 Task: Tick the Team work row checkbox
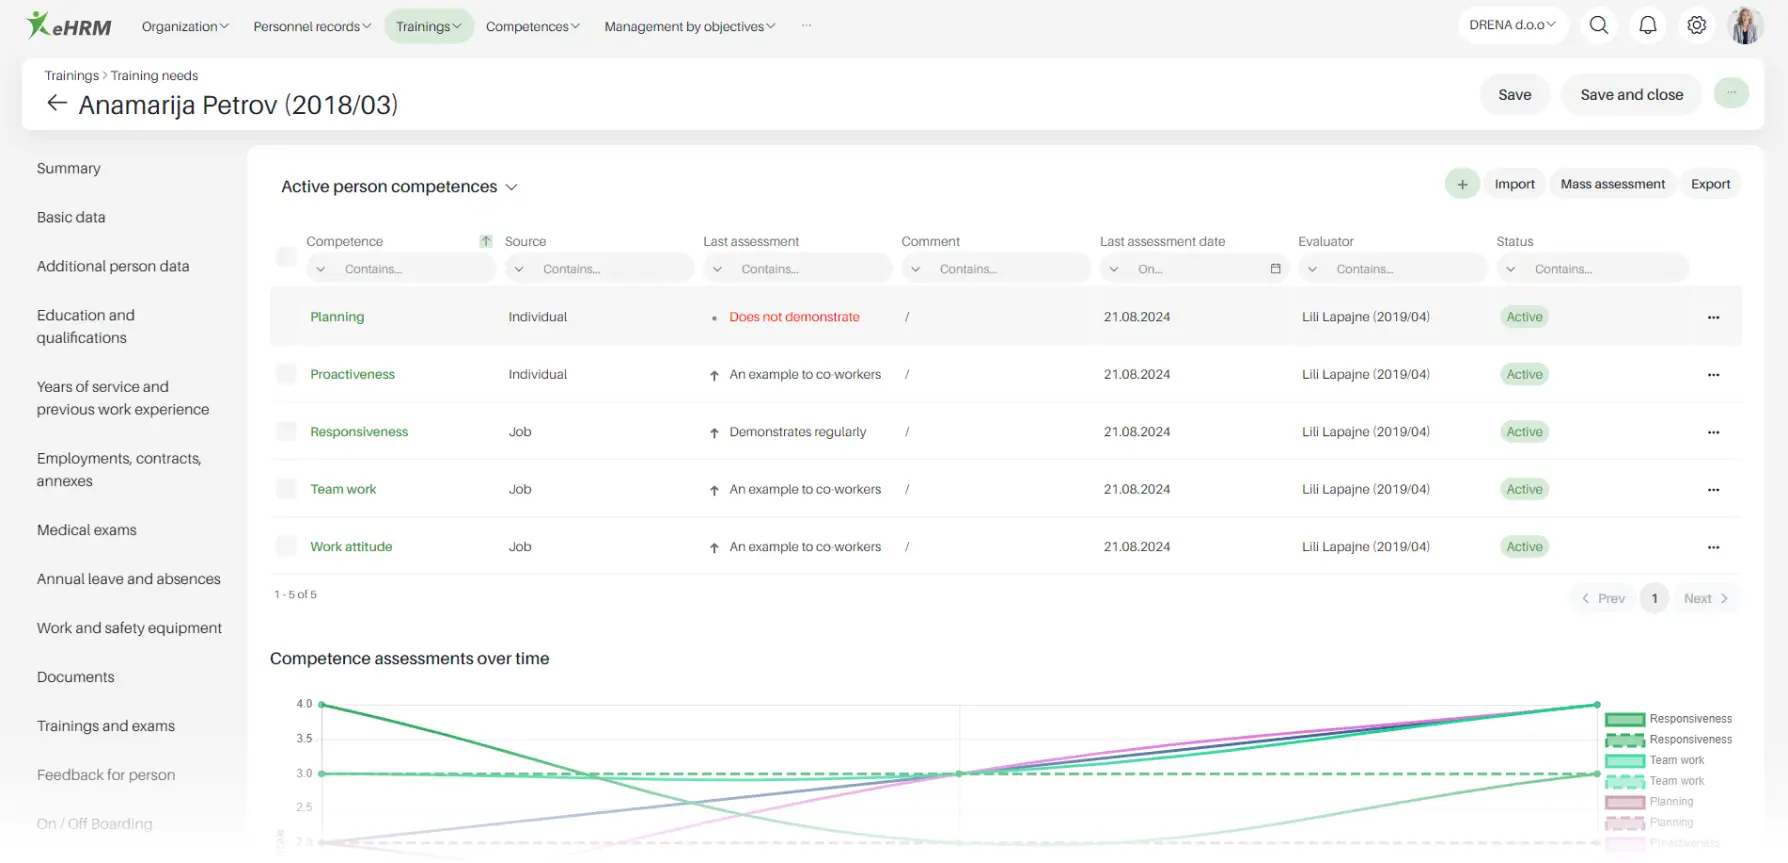tap(287, 489)
